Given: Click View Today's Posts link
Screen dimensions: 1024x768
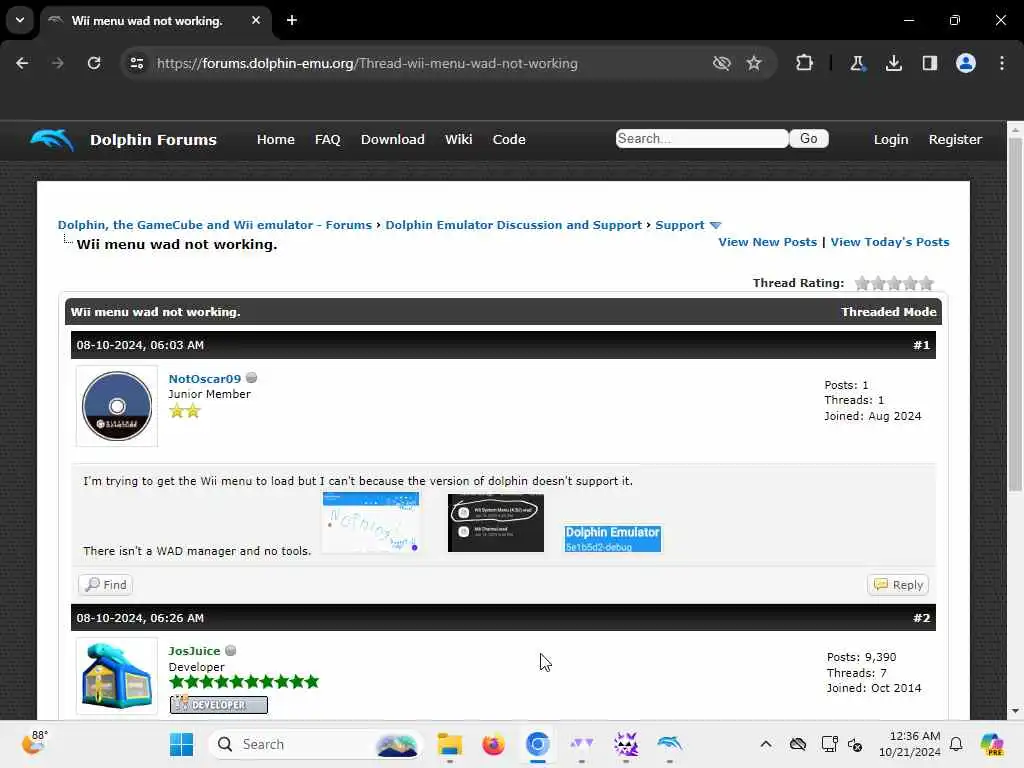Looking at the screenshot, I should 889,242.
